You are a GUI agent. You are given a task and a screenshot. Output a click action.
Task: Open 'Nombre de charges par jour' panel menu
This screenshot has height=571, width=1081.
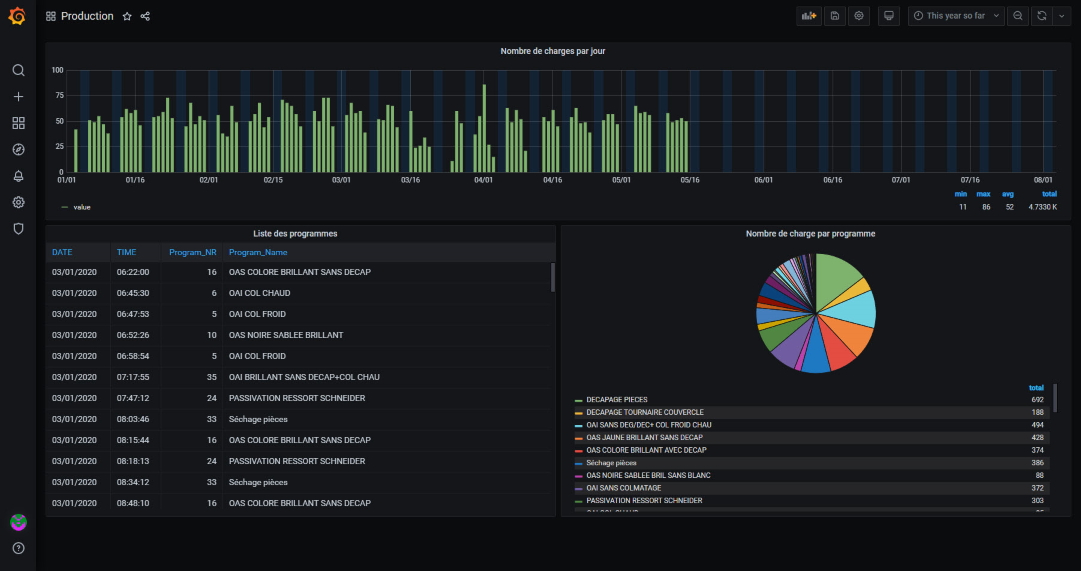coord(552,51)
